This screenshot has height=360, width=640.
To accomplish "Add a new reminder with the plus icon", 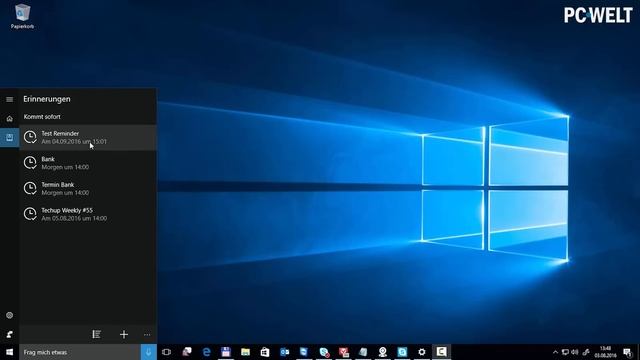I will tap(124, 334).
